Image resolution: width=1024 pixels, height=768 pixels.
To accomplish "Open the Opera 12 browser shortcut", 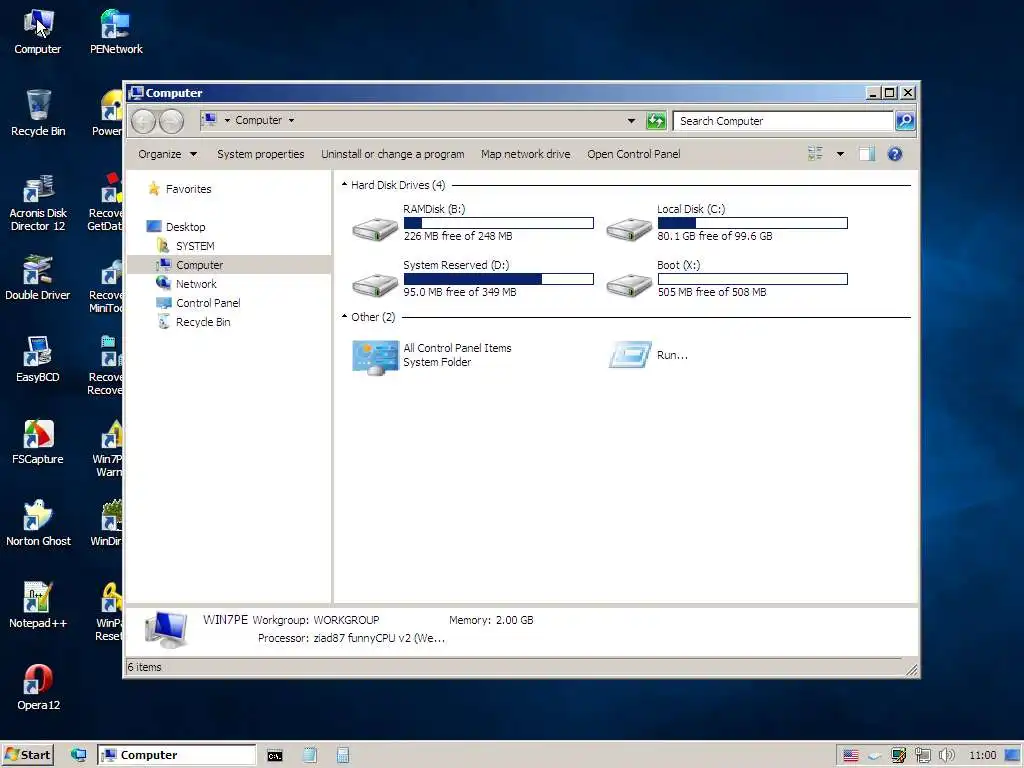I will coord(38,688).
